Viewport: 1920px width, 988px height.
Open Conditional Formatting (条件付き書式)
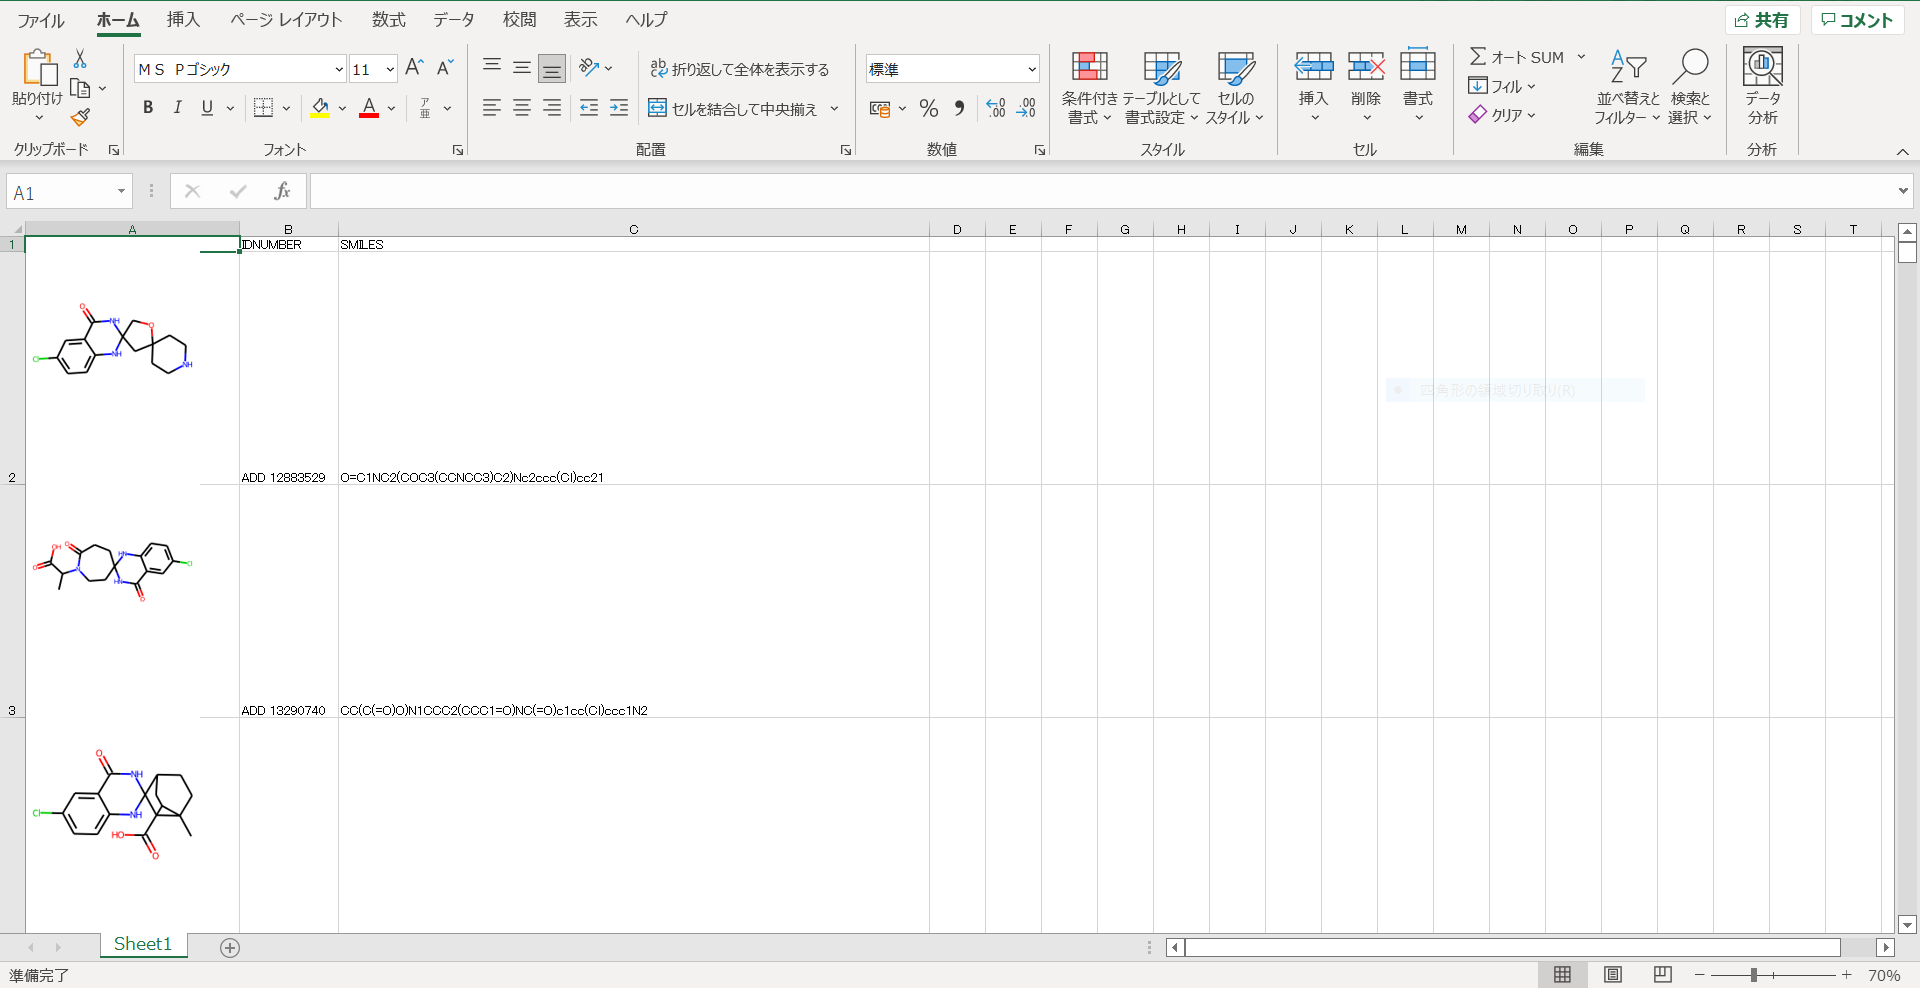coord(1089,88)
